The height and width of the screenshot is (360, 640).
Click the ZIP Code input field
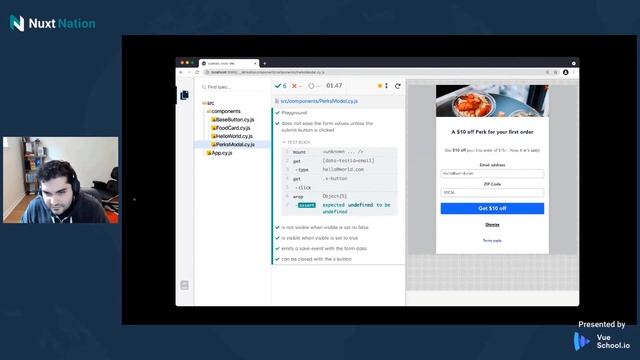pos(492,192)
